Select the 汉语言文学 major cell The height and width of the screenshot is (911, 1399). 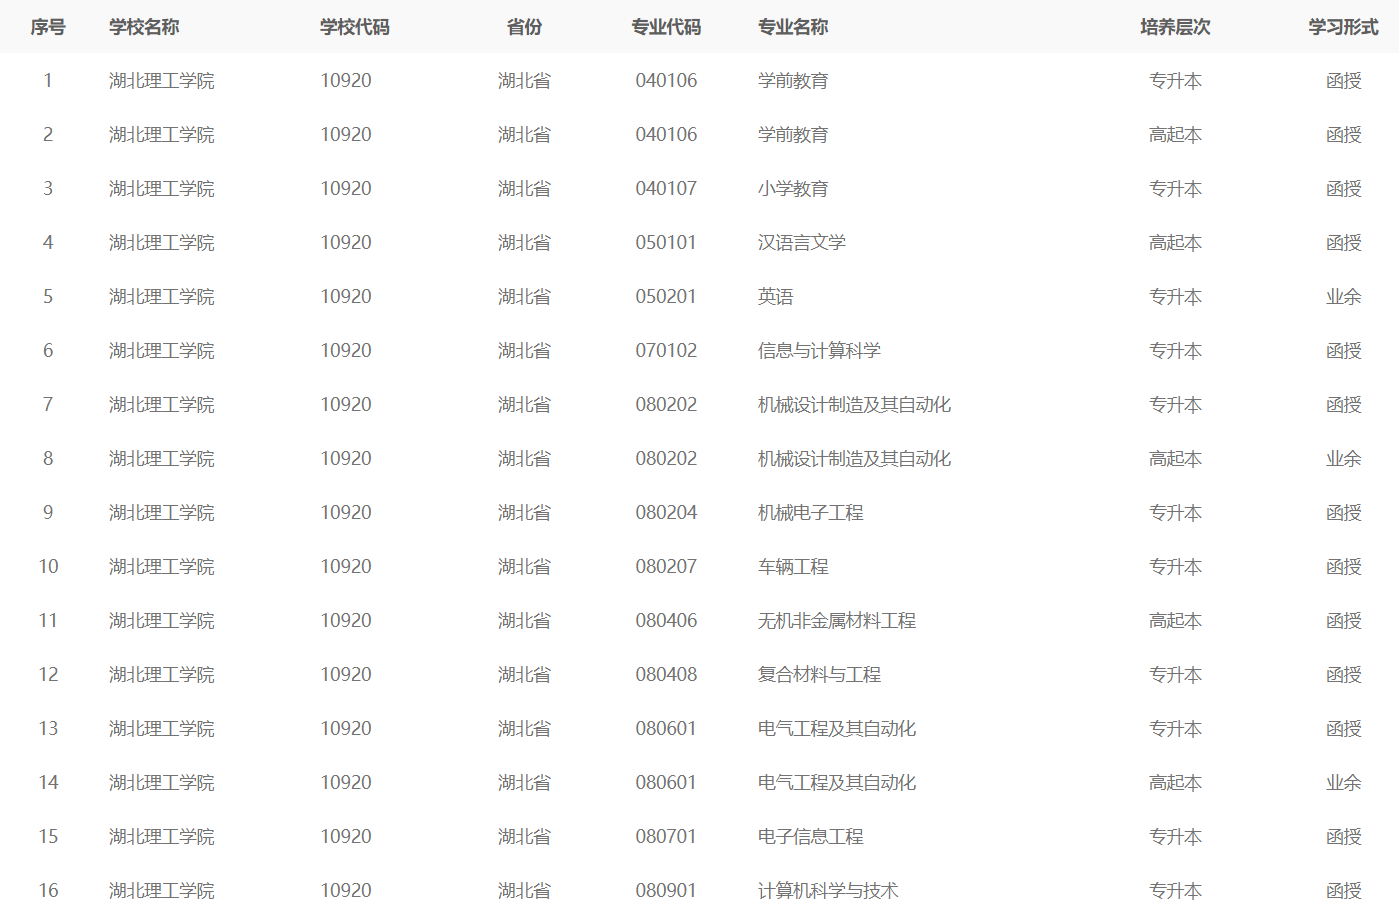[802, 243]
